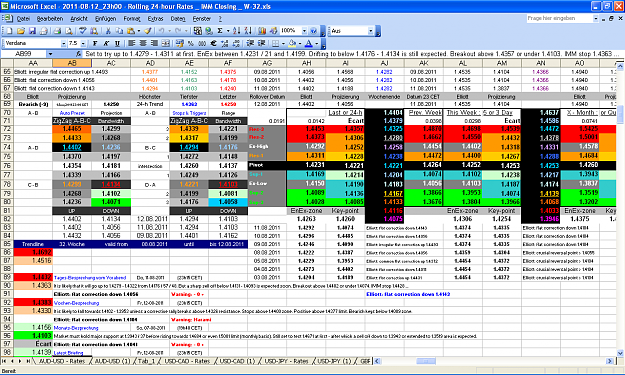Cut selection with the scissors icon

(108, 31)
